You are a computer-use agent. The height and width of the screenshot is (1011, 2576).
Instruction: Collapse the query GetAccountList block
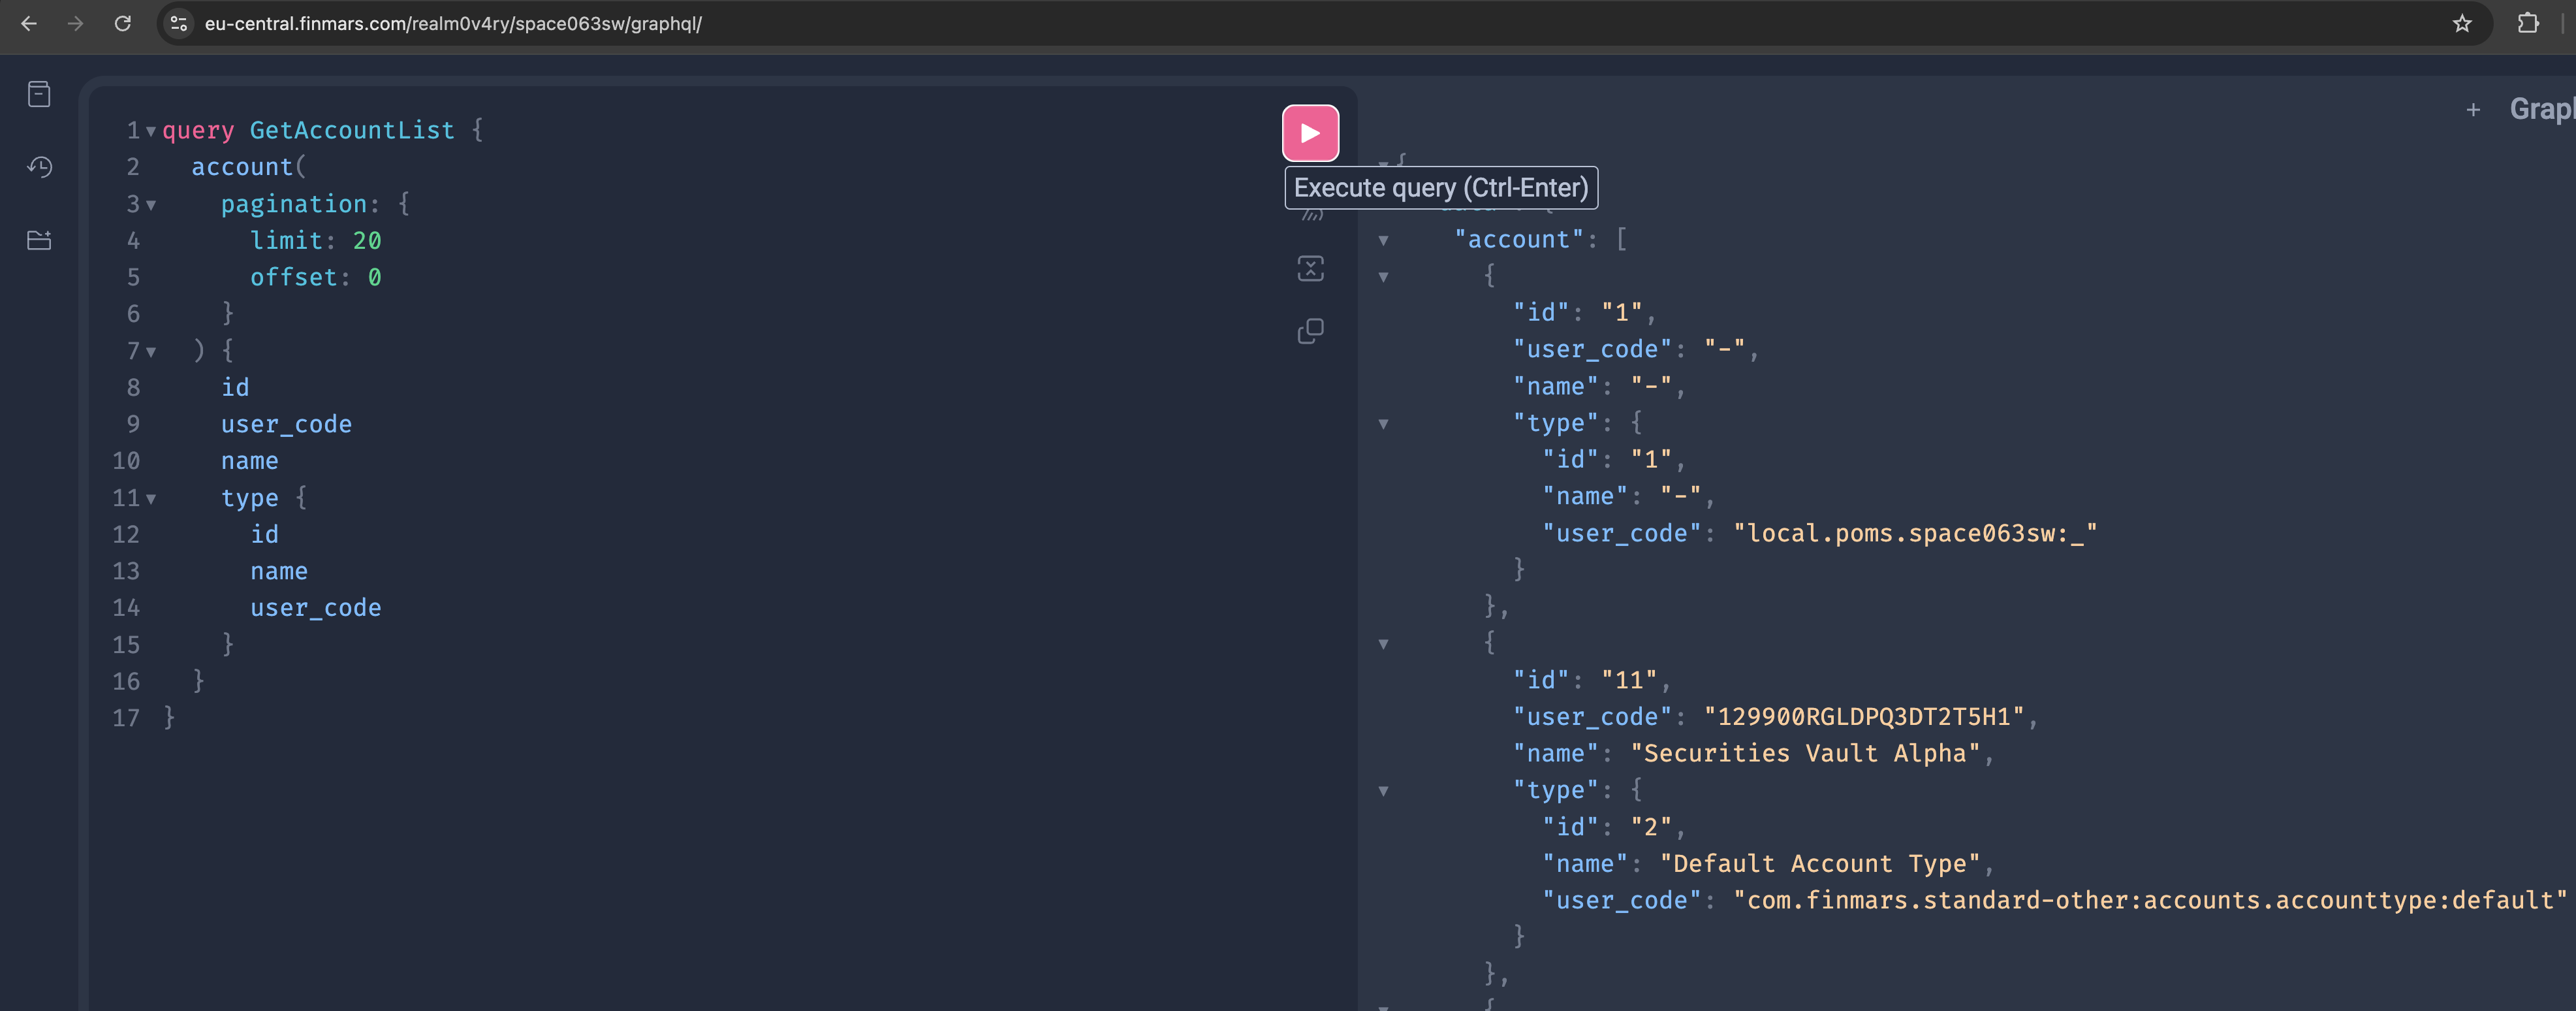pos(151,131)
